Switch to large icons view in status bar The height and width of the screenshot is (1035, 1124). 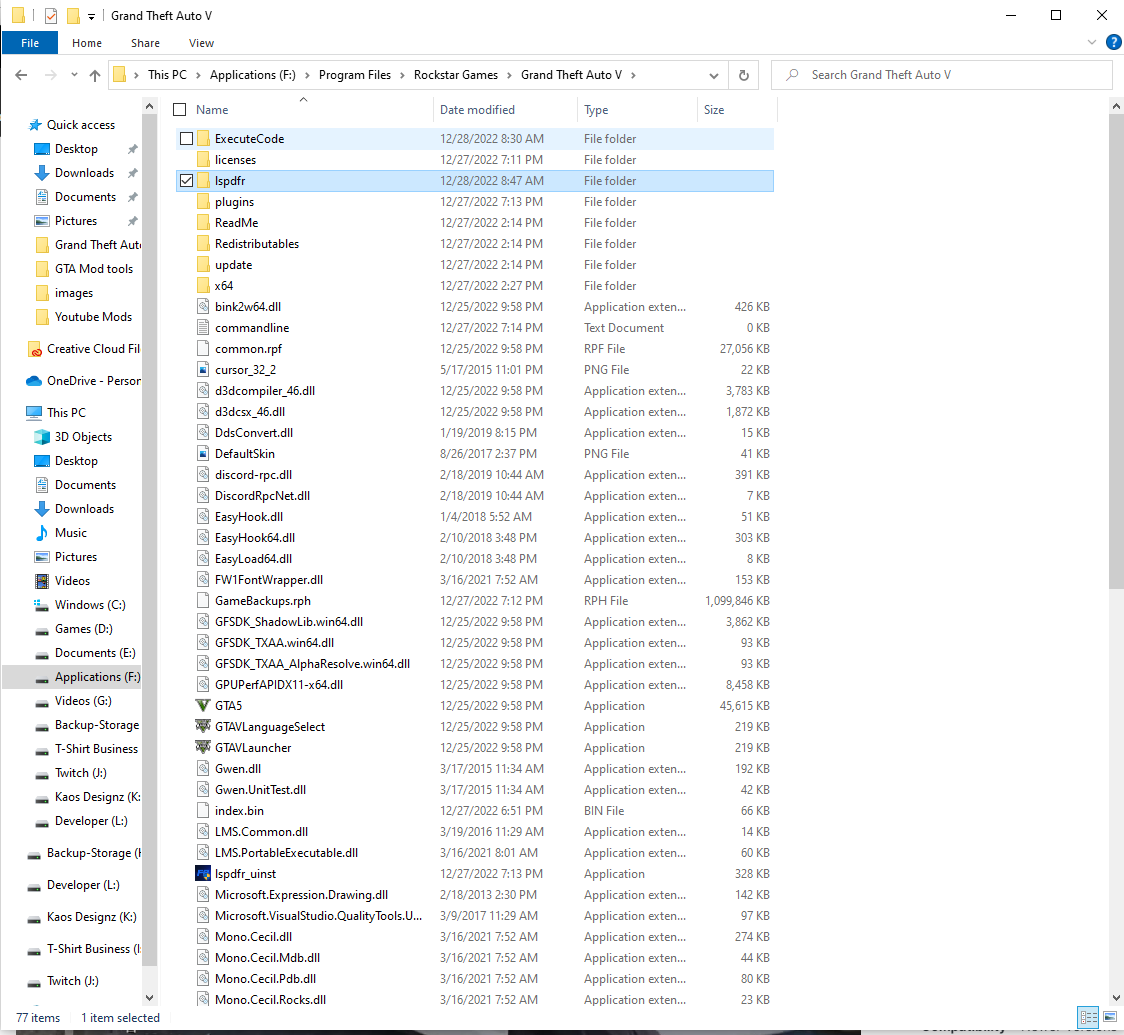[x=1110, y=1017]
